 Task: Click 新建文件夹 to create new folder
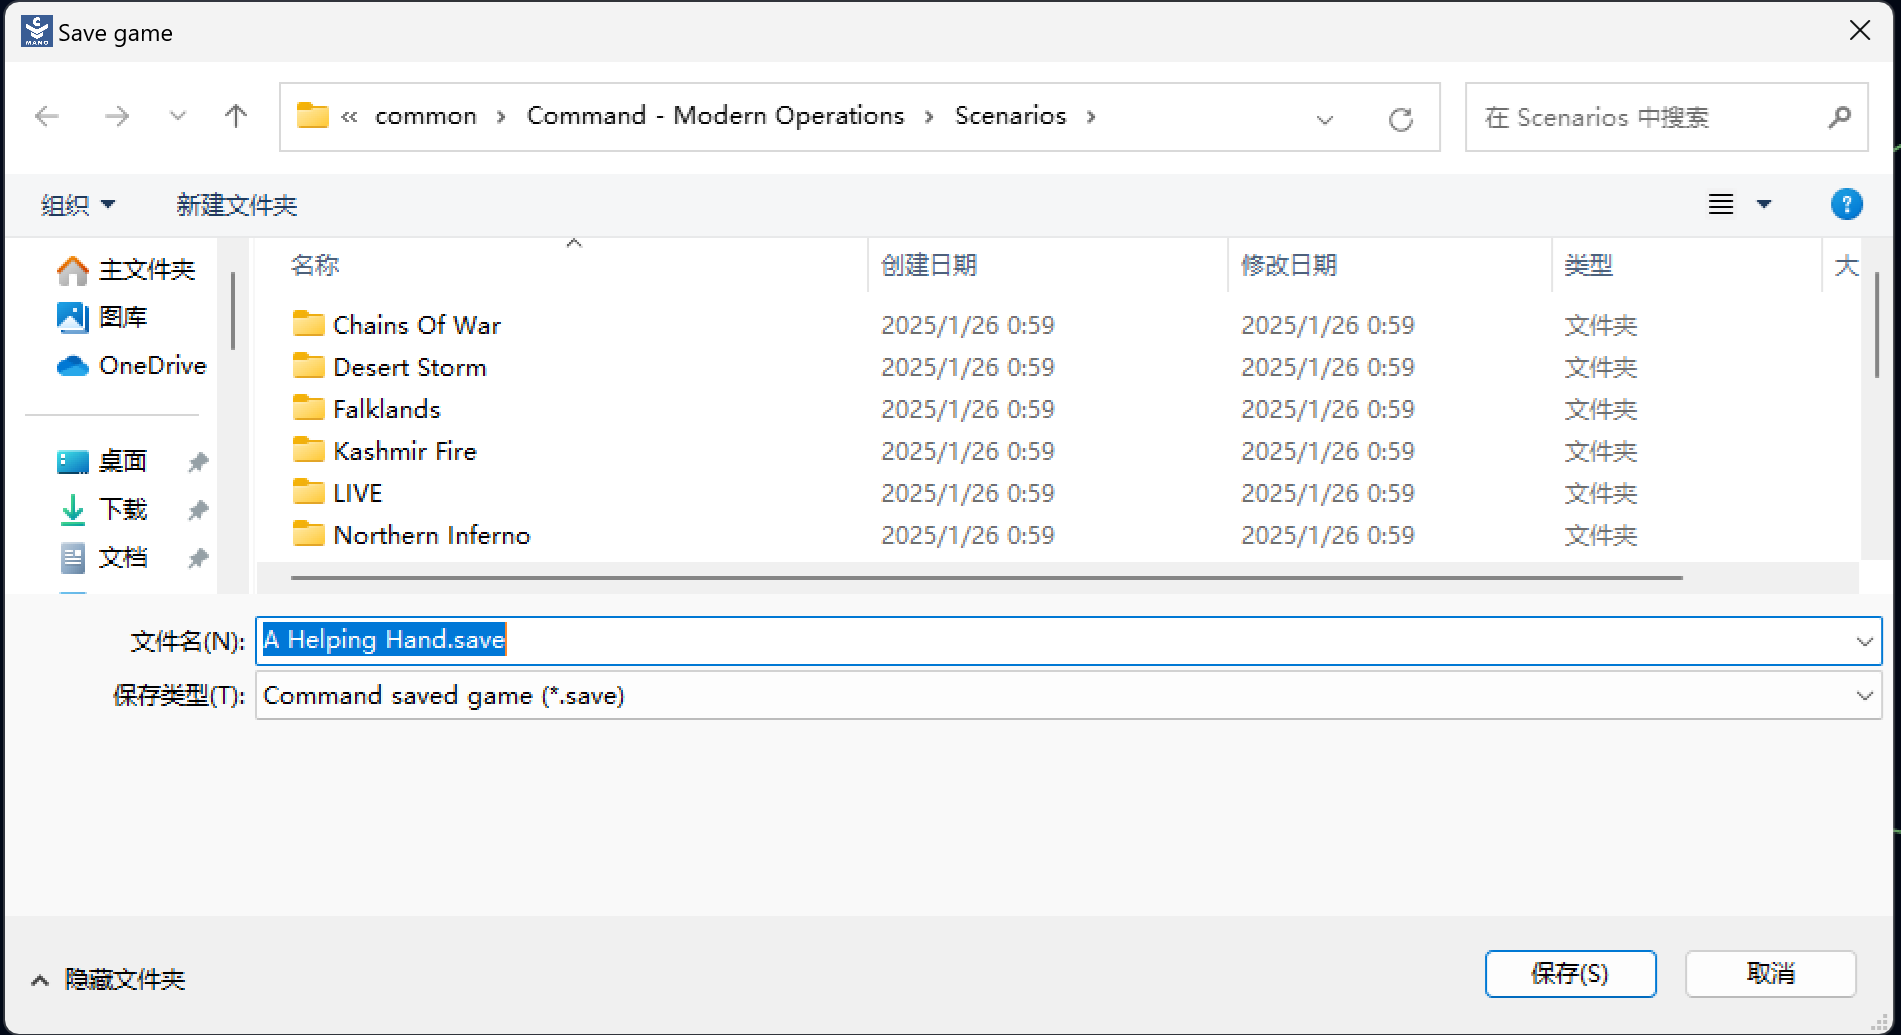tap(237, 205)
